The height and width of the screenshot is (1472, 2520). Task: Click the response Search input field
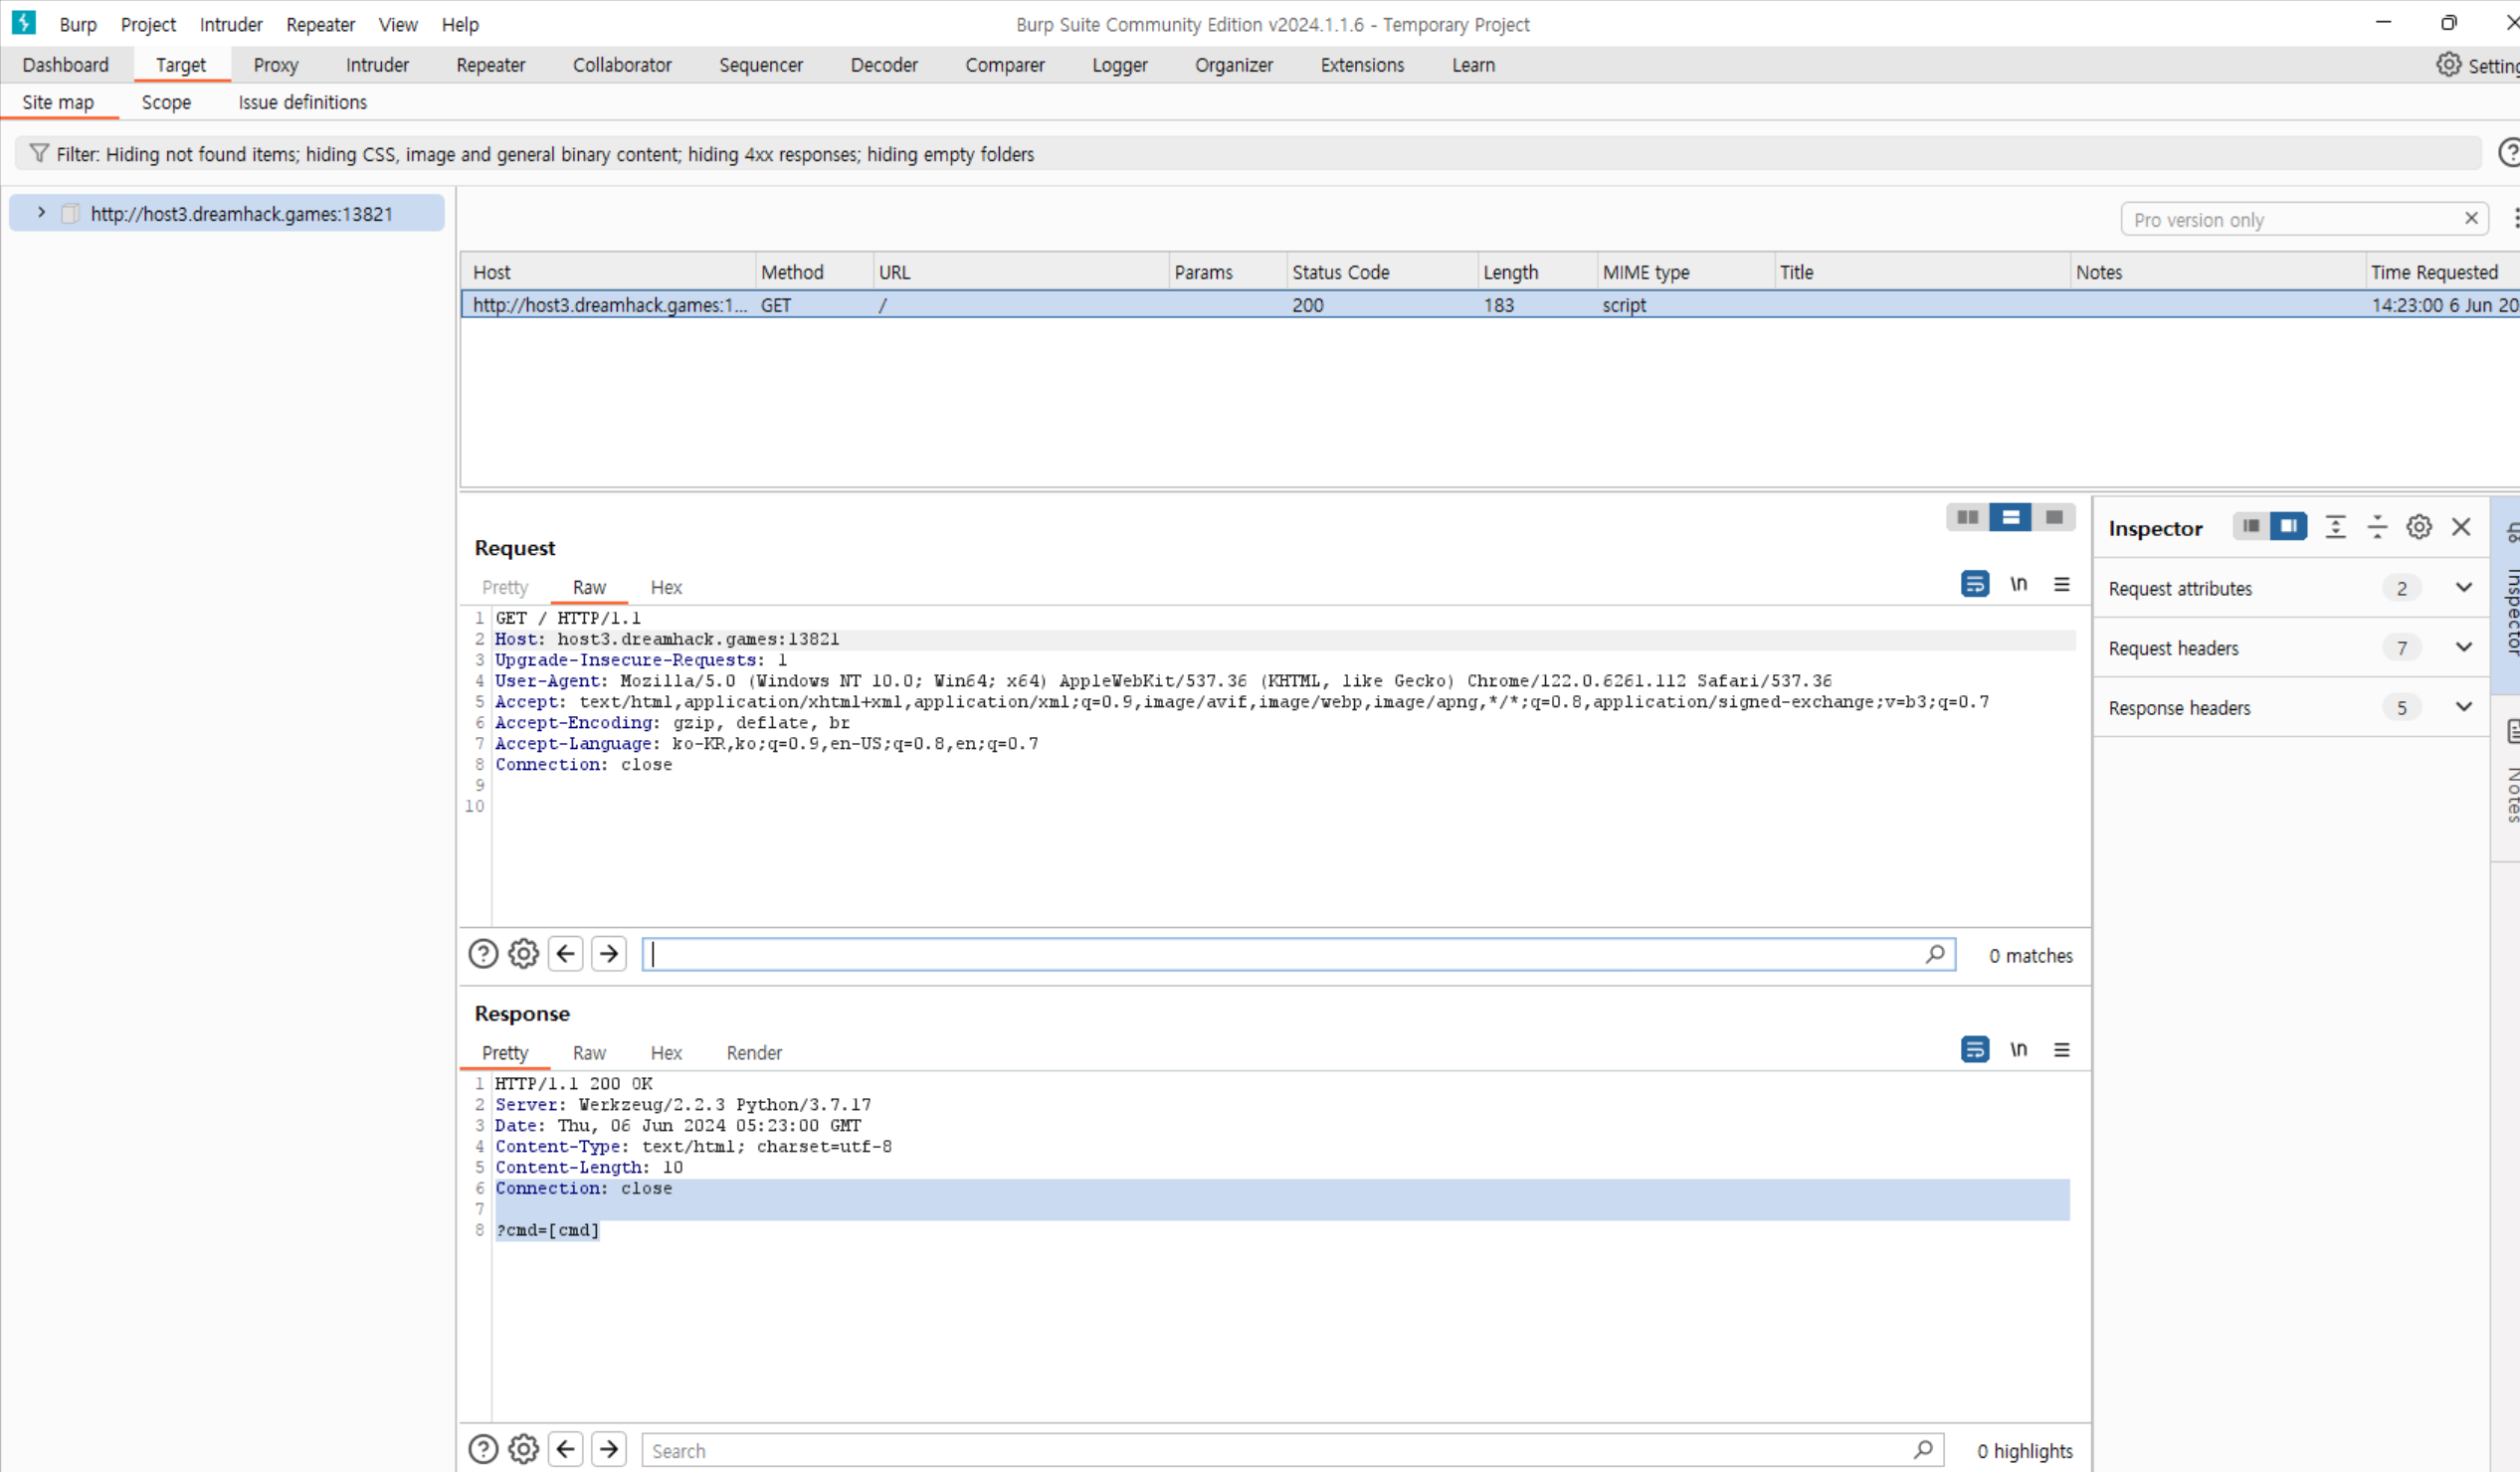point(1280,1450)
